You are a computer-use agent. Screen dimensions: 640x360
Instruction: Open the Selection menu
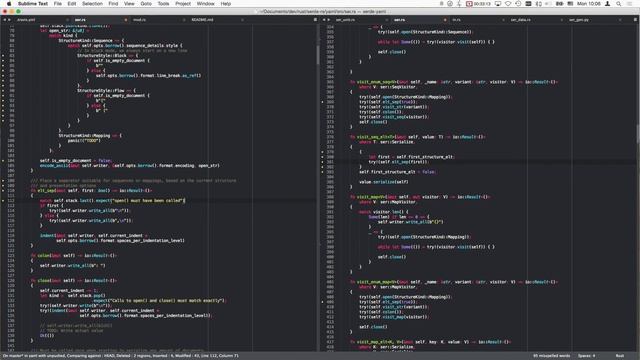pos(92,4)
